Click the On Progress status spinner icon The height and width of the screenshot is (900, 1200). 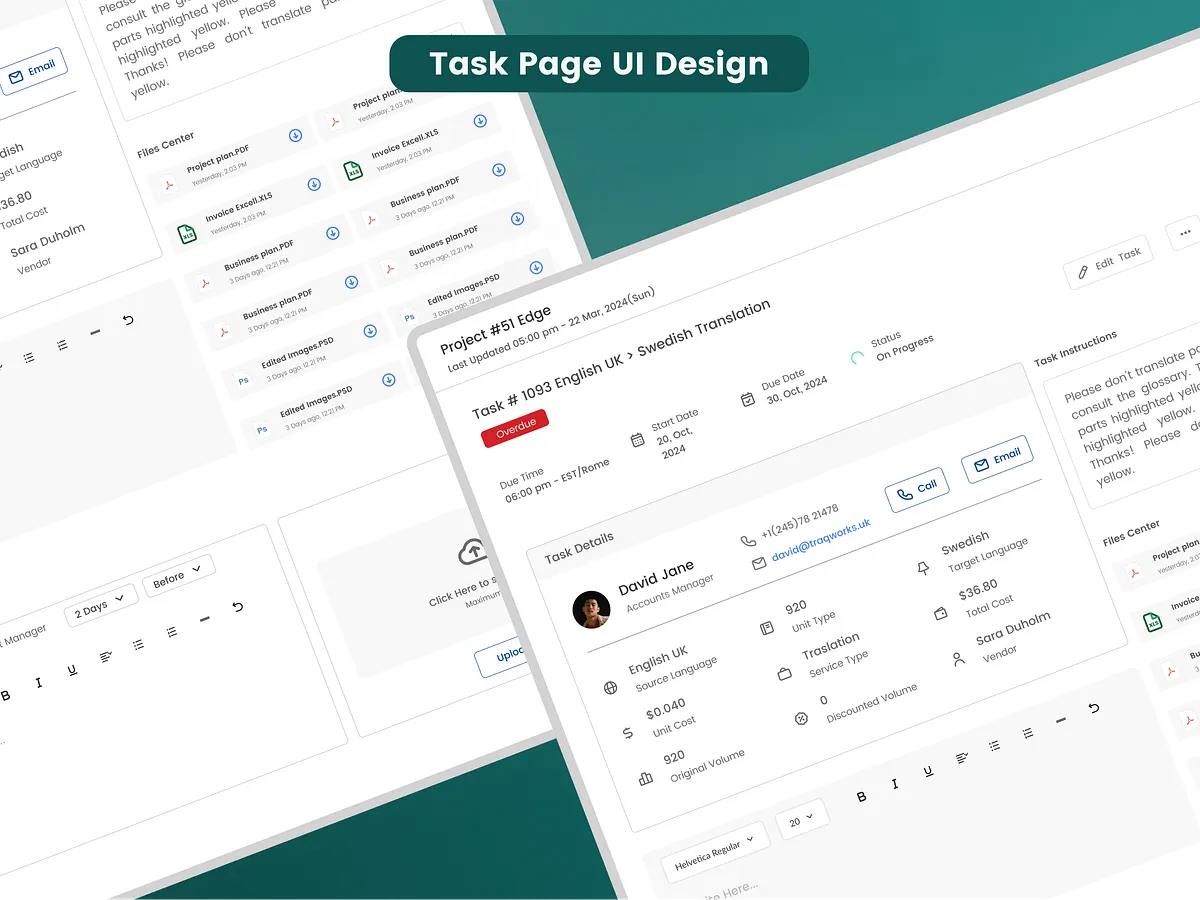pos(857,358)
